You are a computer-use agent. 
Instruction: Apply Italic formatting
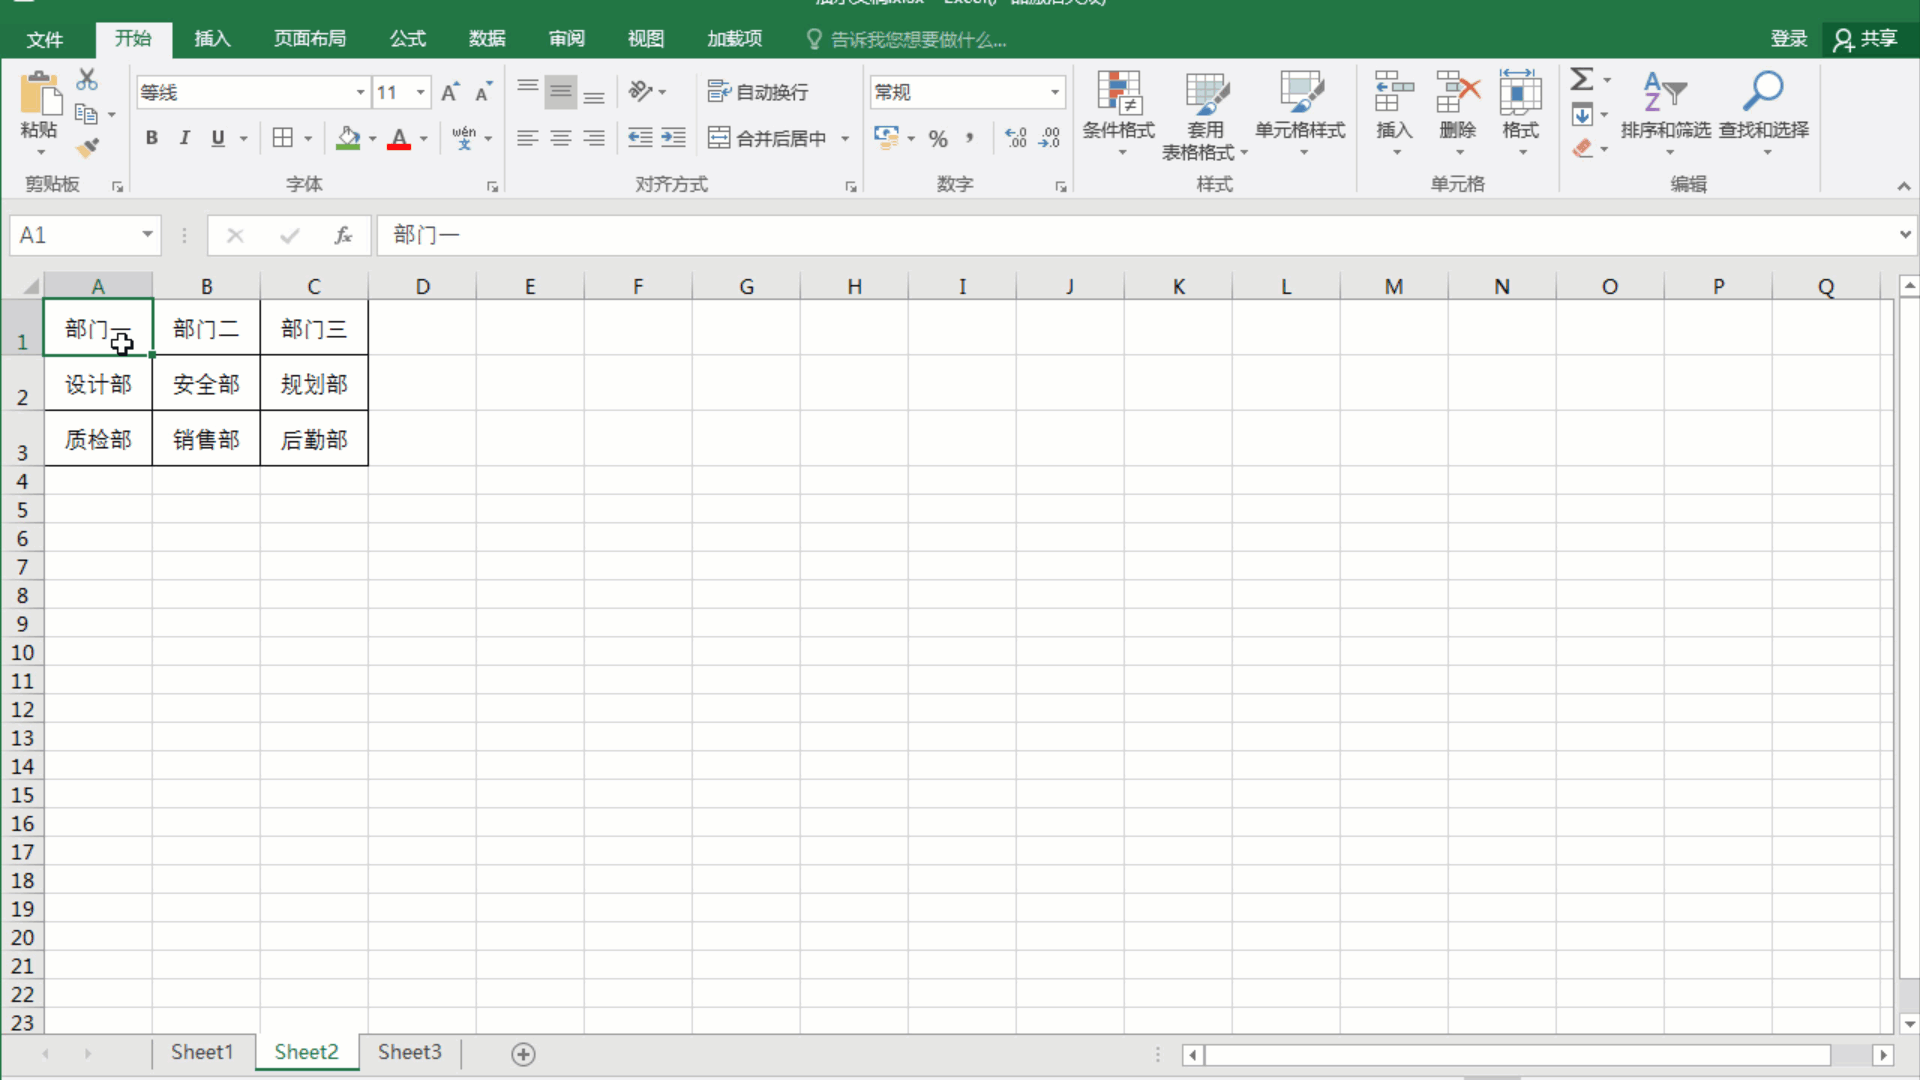(184, 138)
